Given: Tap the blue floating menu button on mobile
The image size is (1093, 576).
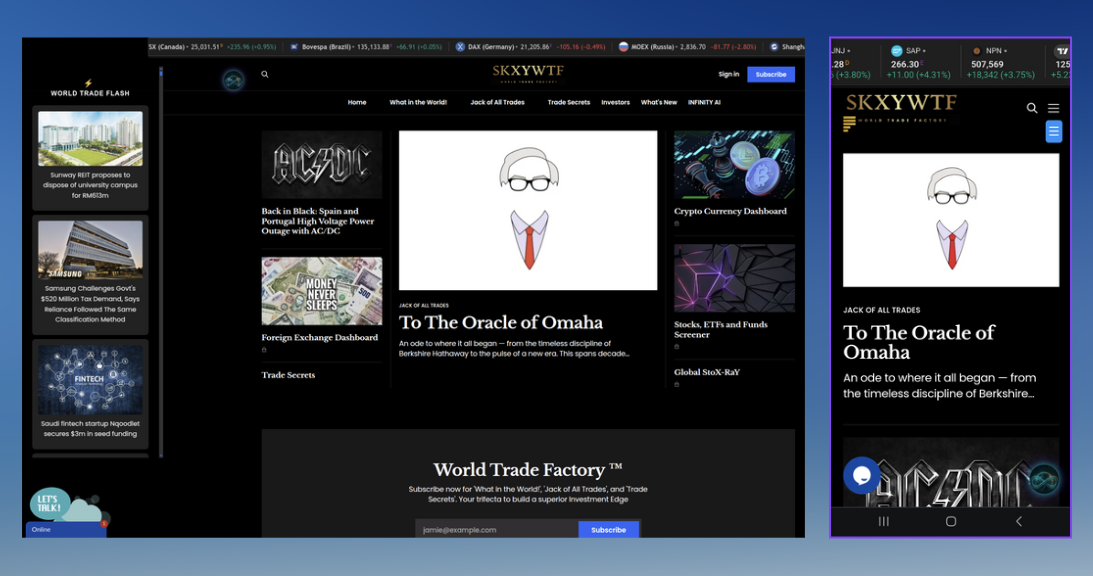Looking at the screenshot, I should (x=1053, y=131).
